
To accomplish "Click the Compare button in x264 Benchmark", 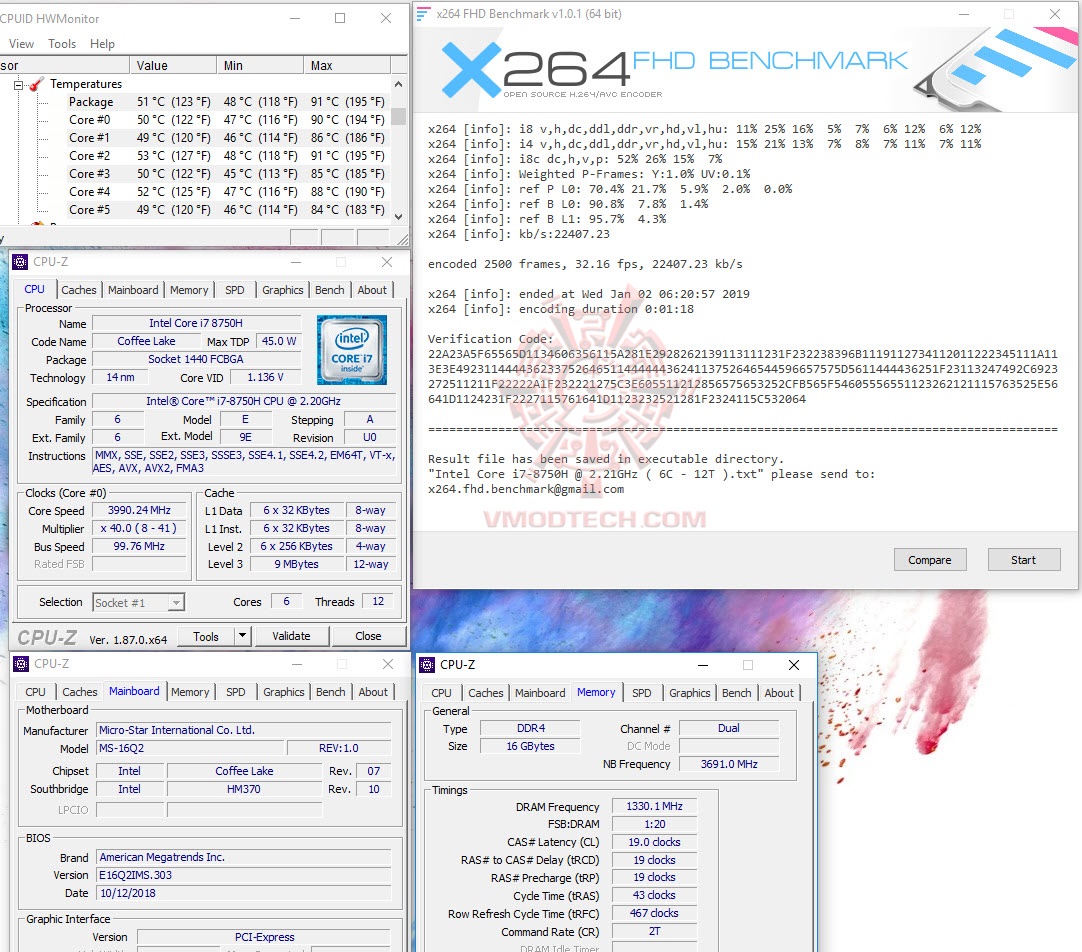I will click(x=929, y=560).
